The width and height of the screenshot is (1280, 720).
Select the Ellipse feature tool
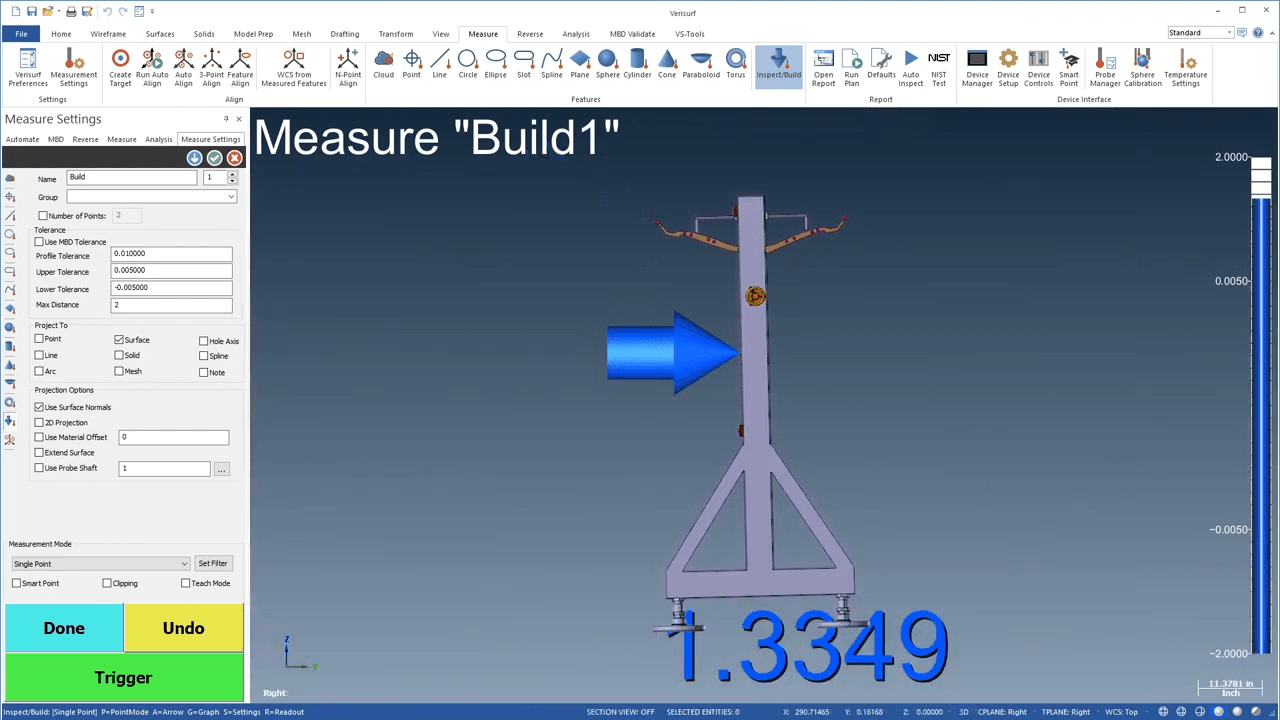pyautogui.click(x=495, y=64)
